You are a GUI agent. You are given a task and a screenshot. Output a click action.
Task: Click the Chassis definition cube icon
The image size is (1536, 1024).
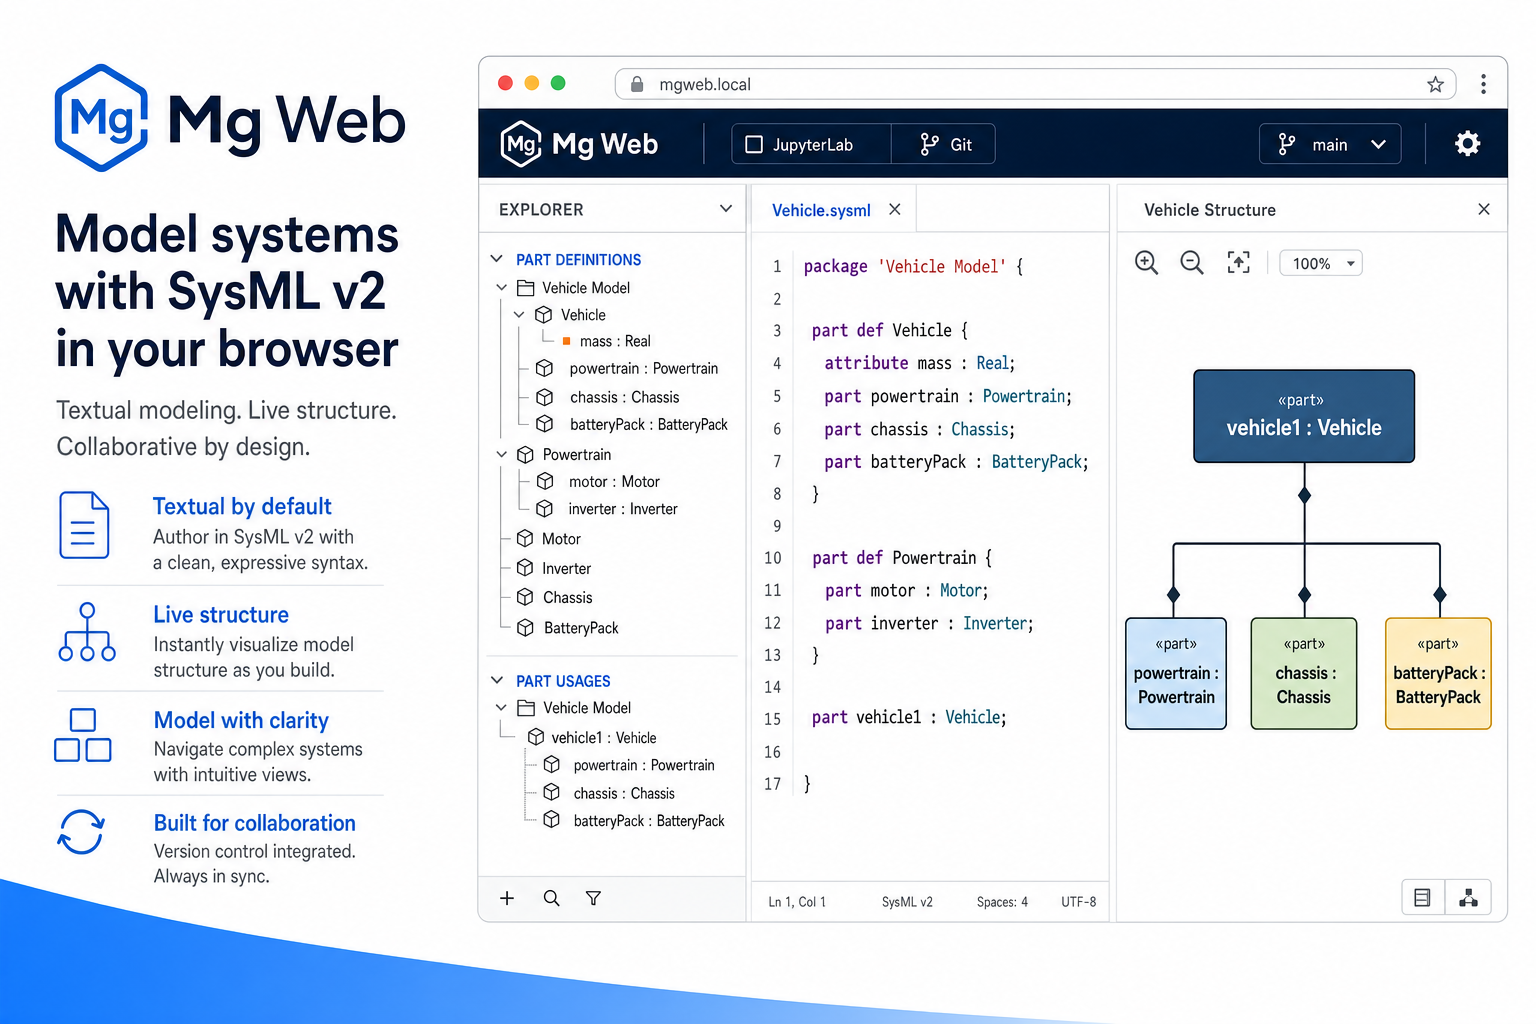point(525,597)
